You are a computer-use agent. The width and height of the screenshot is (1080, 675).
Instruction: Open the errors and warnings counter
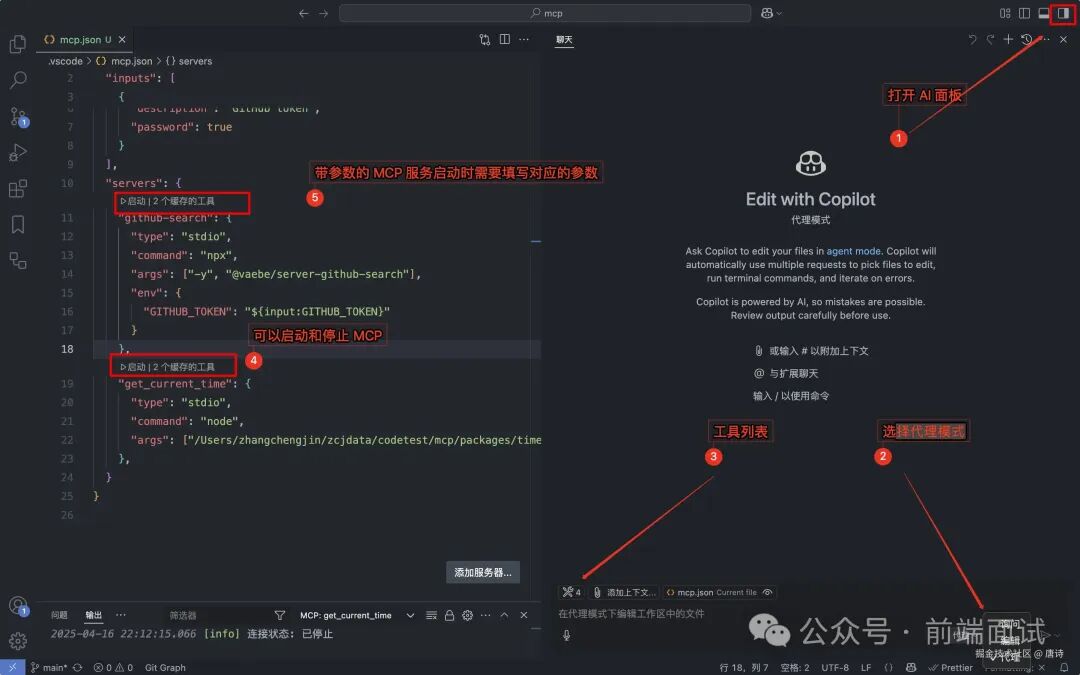click(113, 667)
